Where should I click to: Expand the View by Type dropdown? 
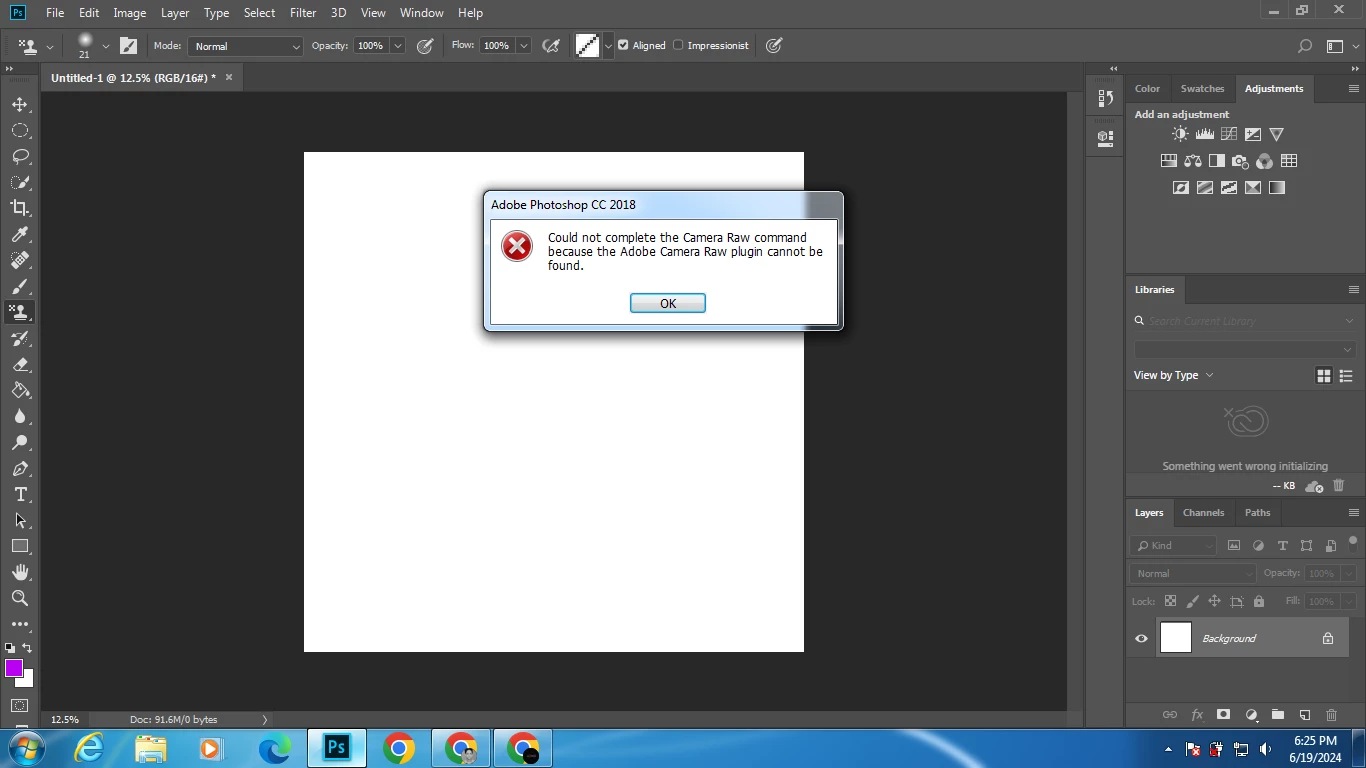[1174, 375]
